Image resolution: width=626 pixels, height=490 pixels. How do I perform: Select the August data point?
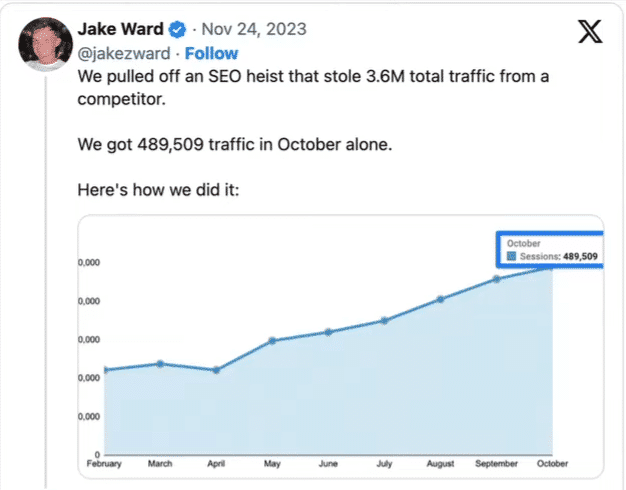coord(440,299)
